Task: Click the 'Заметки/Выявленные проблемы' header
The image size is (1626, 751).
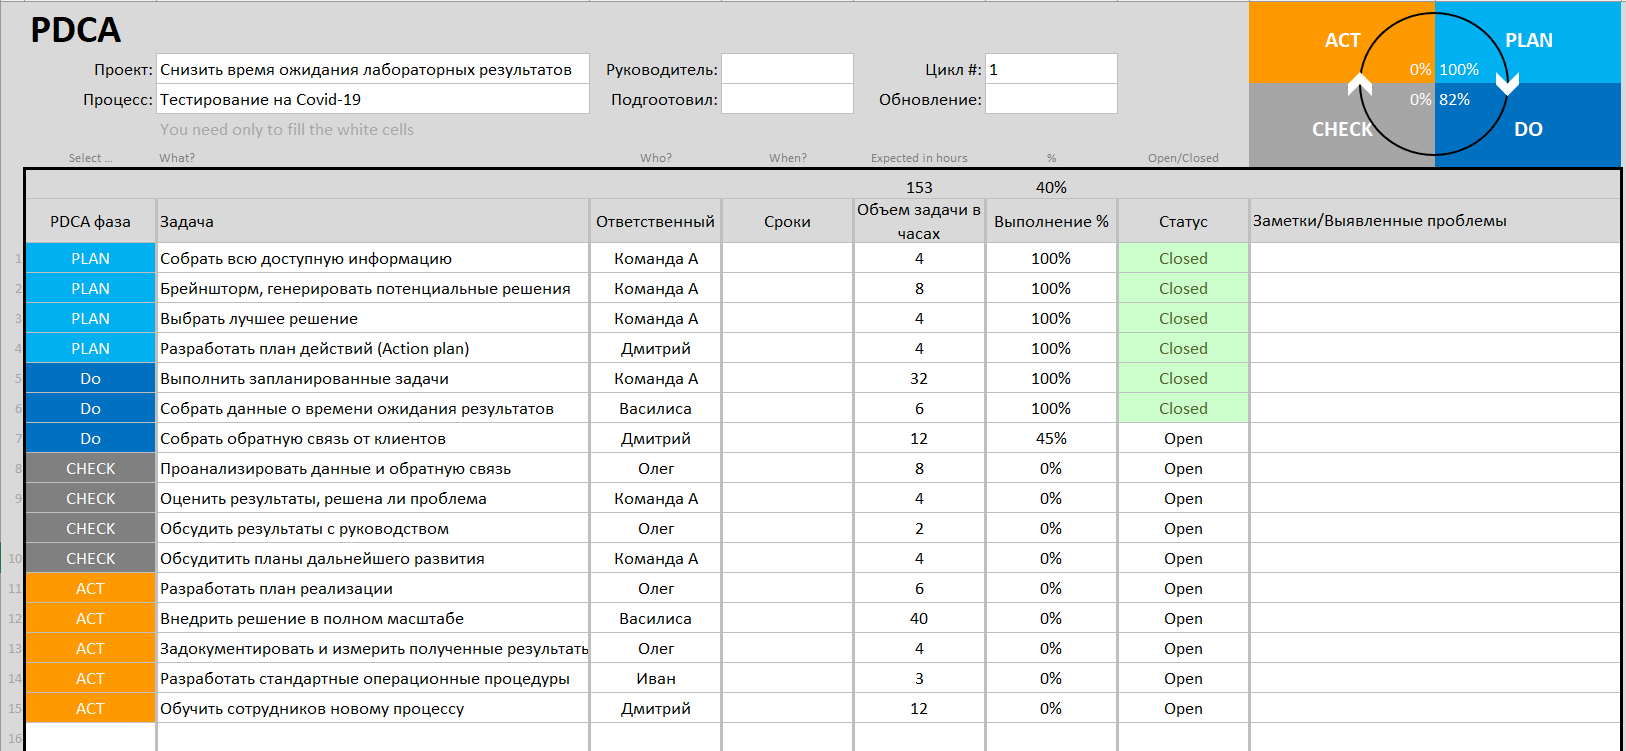Action: (x=1435, y=221)
